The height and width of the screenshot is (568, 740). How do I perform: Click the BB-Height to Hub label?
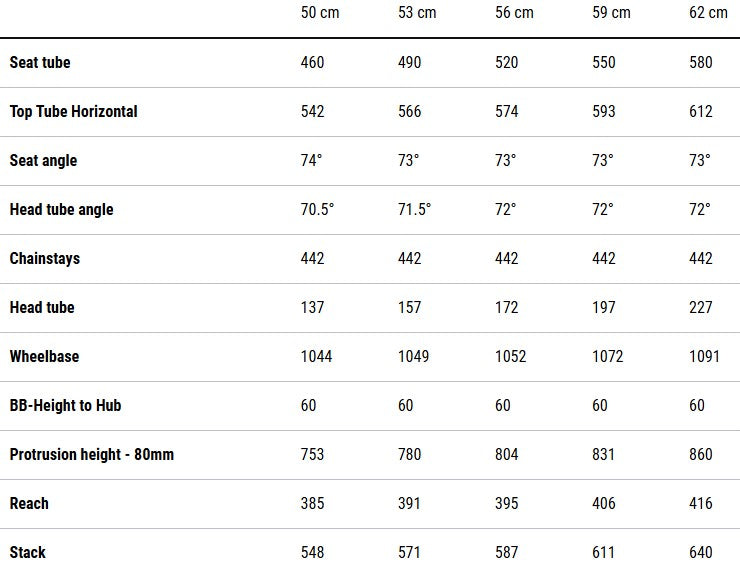click(x=65, y=405)
